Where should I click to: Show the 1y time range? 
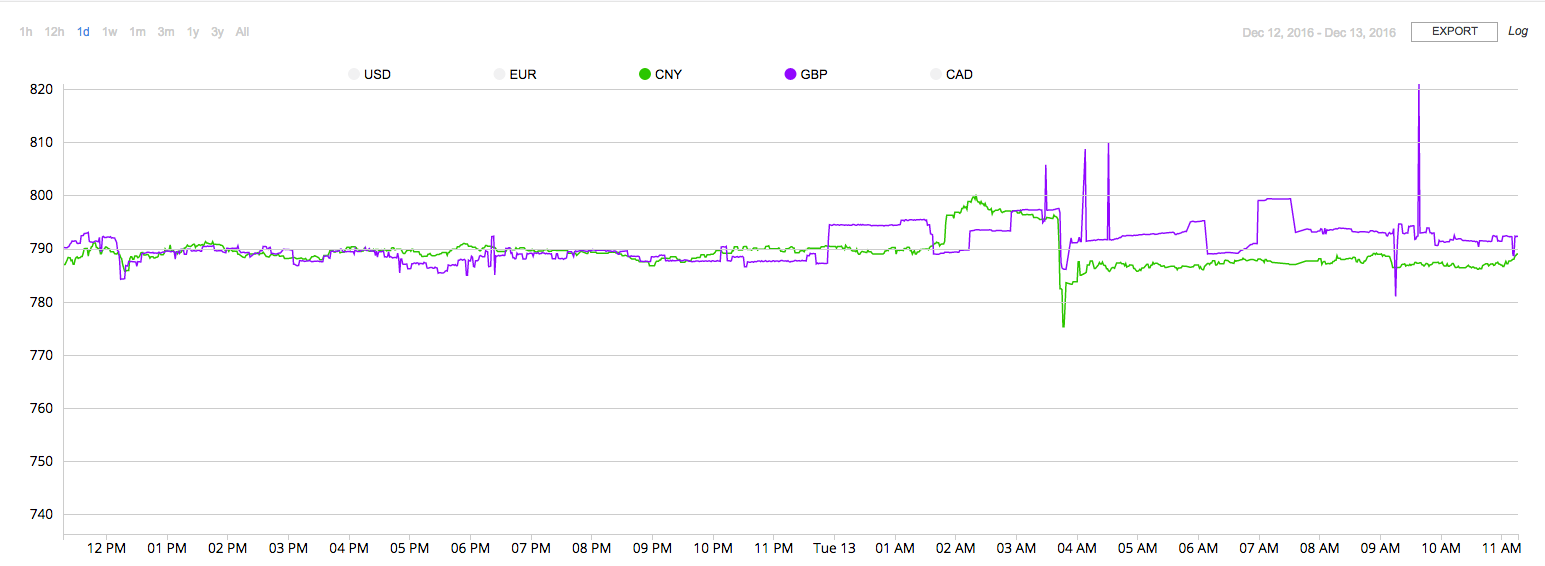pyautogui.click(x=193, y=32)
